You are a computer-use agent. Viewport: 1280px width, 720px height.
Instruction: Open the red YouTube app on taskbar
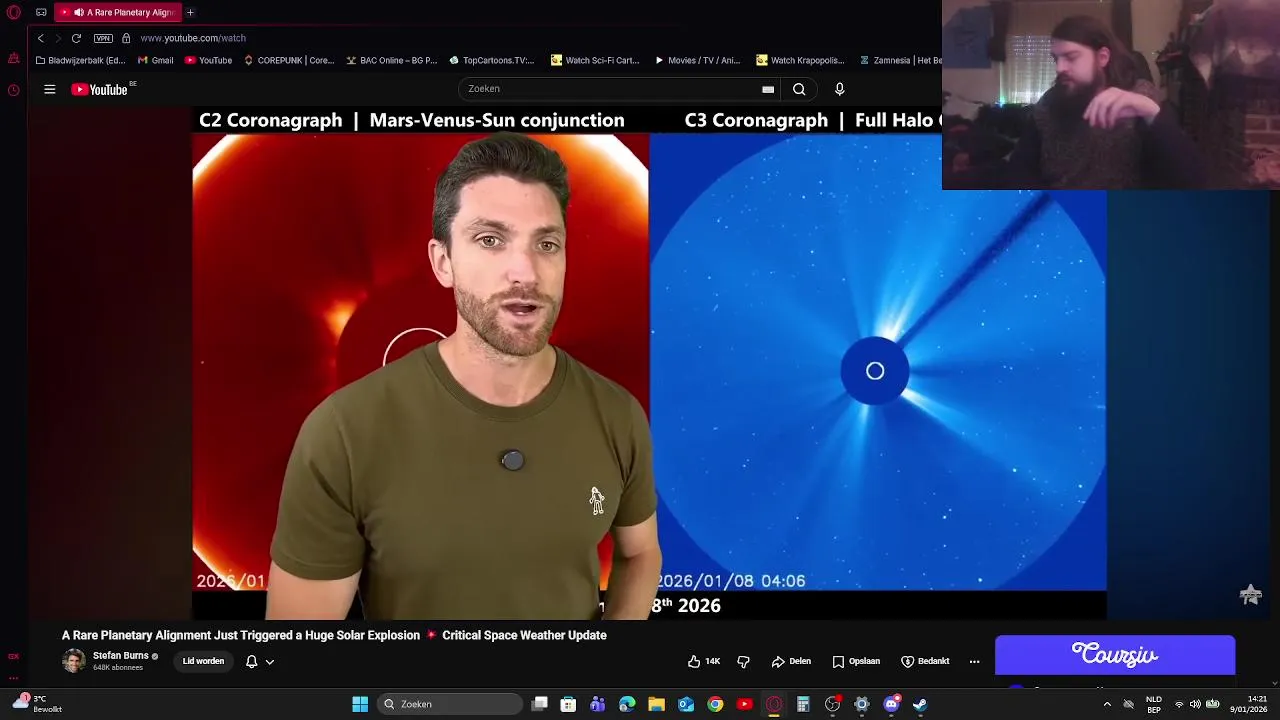pos(744,704)
